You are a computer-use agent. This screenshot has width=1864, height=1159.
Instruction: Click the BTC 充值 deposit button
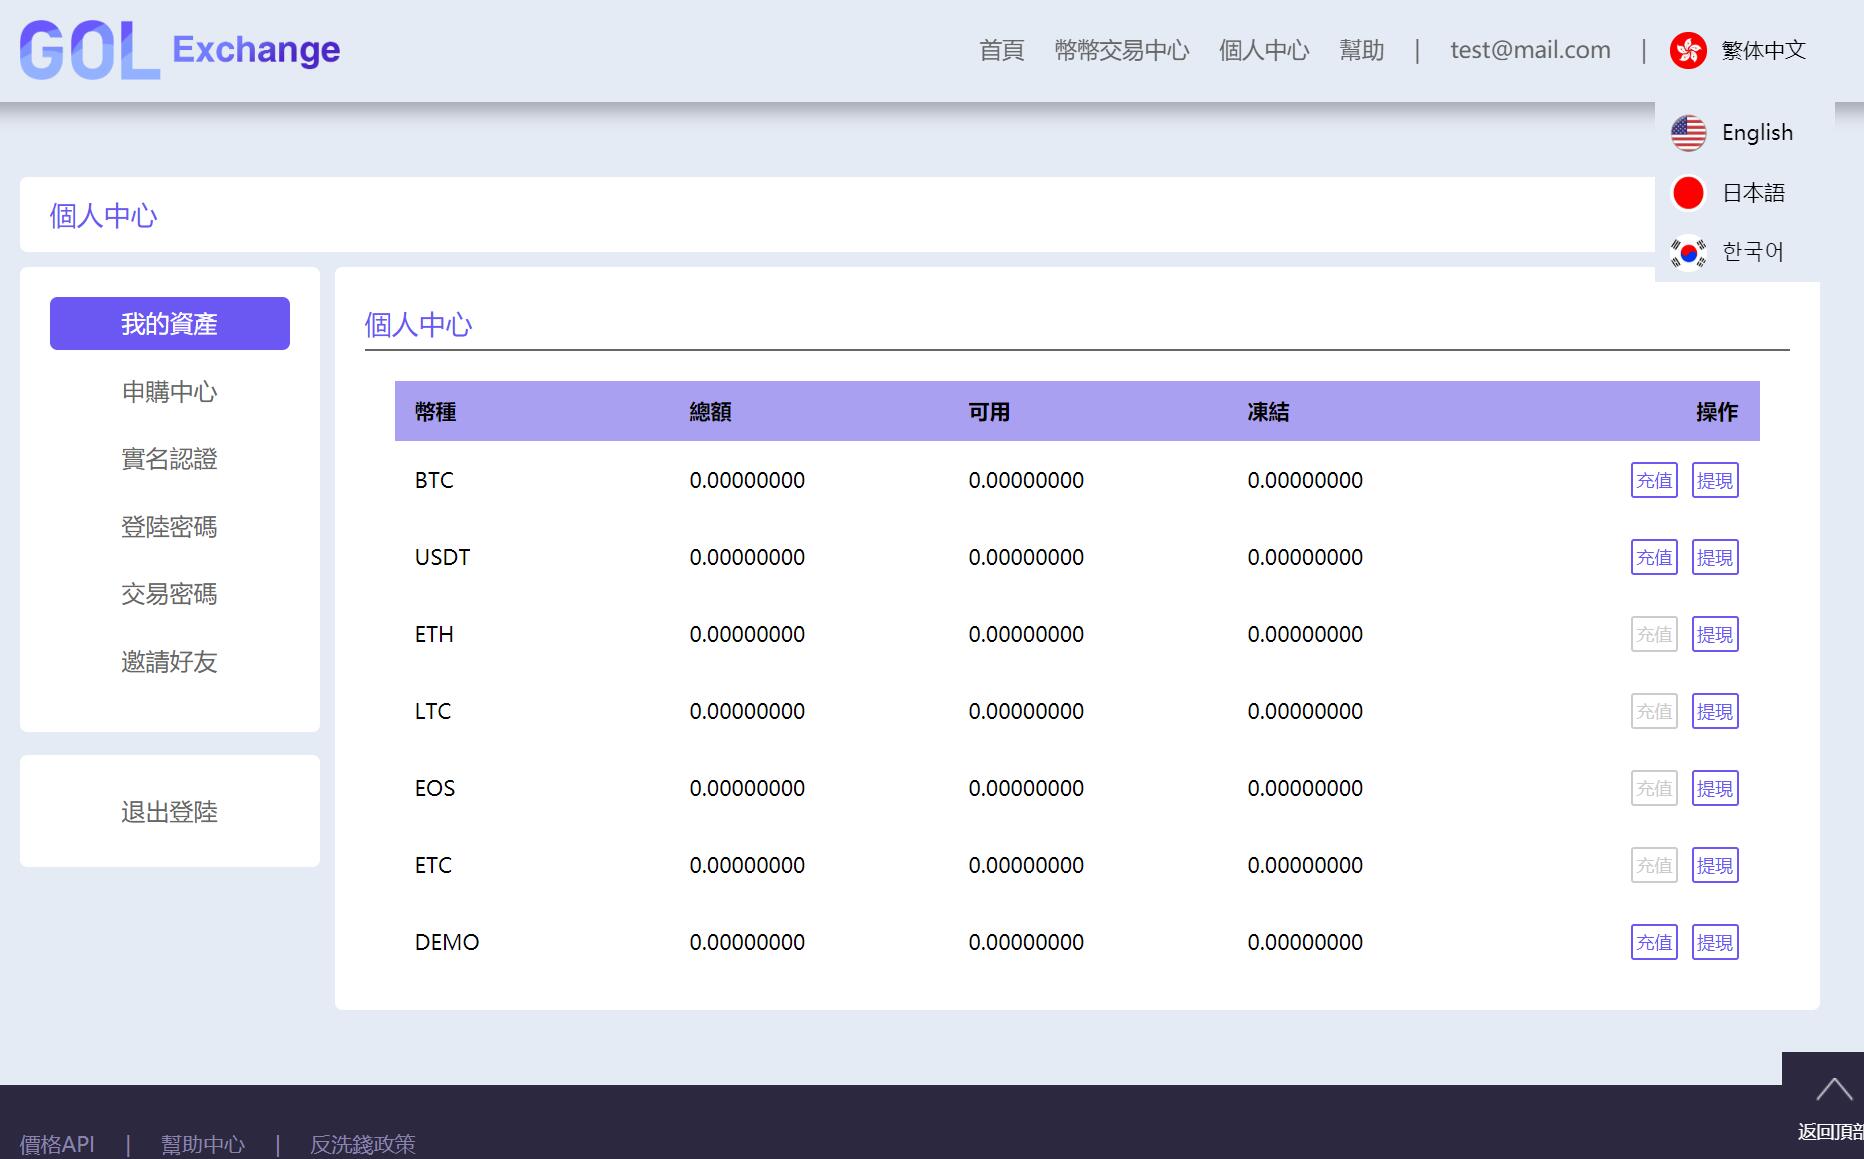point(1653,480)
